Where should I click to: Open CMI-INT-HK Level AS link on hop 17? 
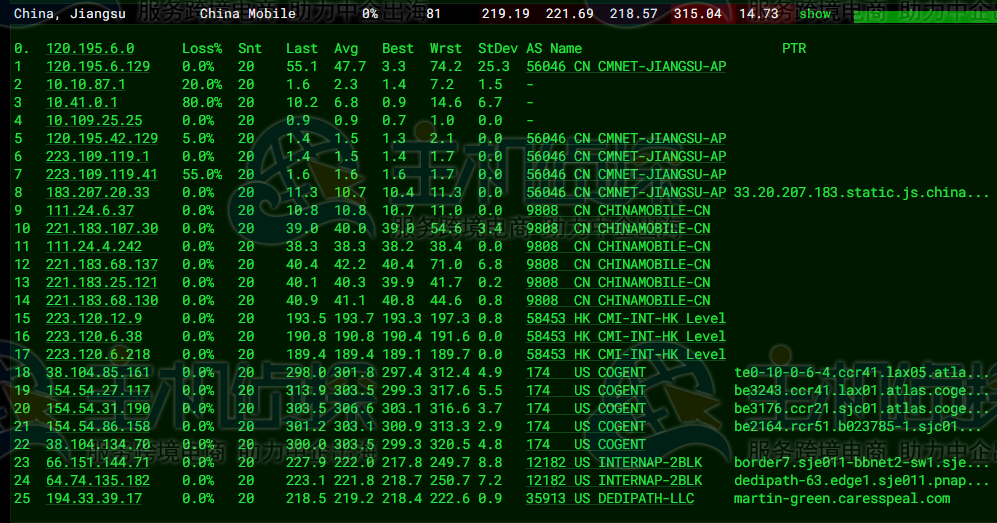point(626,355)
